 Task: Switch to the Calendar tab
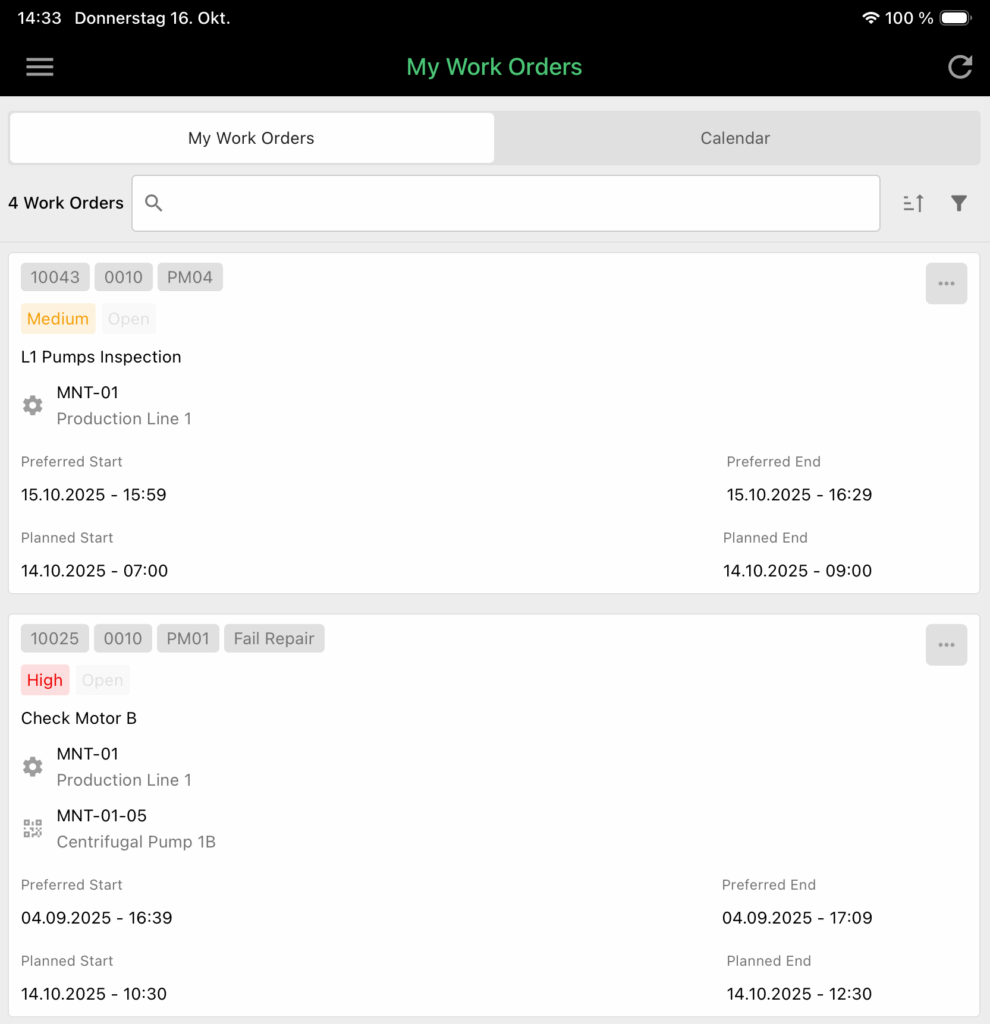tap(735, 138)
